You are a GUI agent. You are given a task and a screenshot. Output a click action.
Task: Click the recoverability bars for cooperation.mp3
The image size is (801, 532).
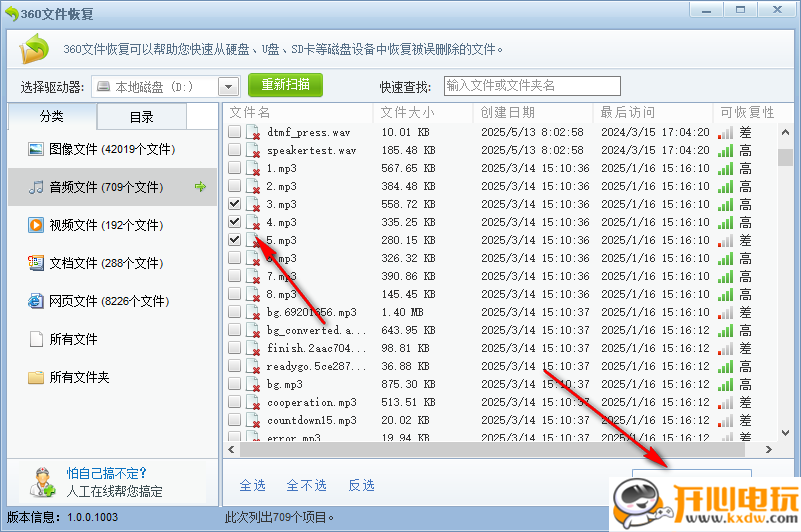[725, 402]
